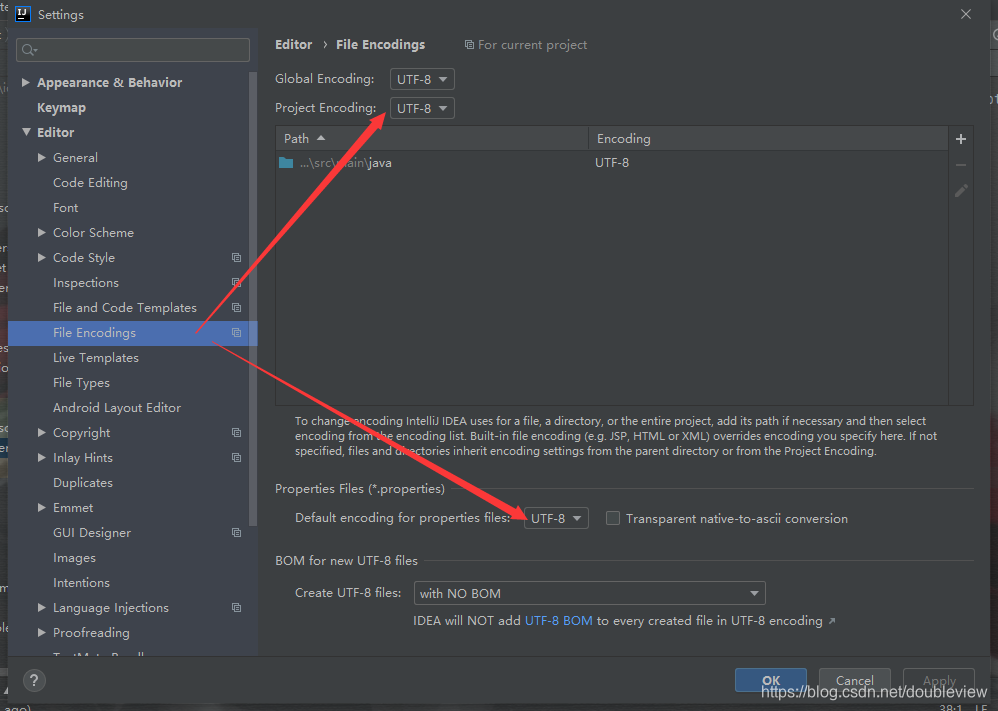
Task: Open the Create UTF-8 files combo box
Action: pos(589,593)
